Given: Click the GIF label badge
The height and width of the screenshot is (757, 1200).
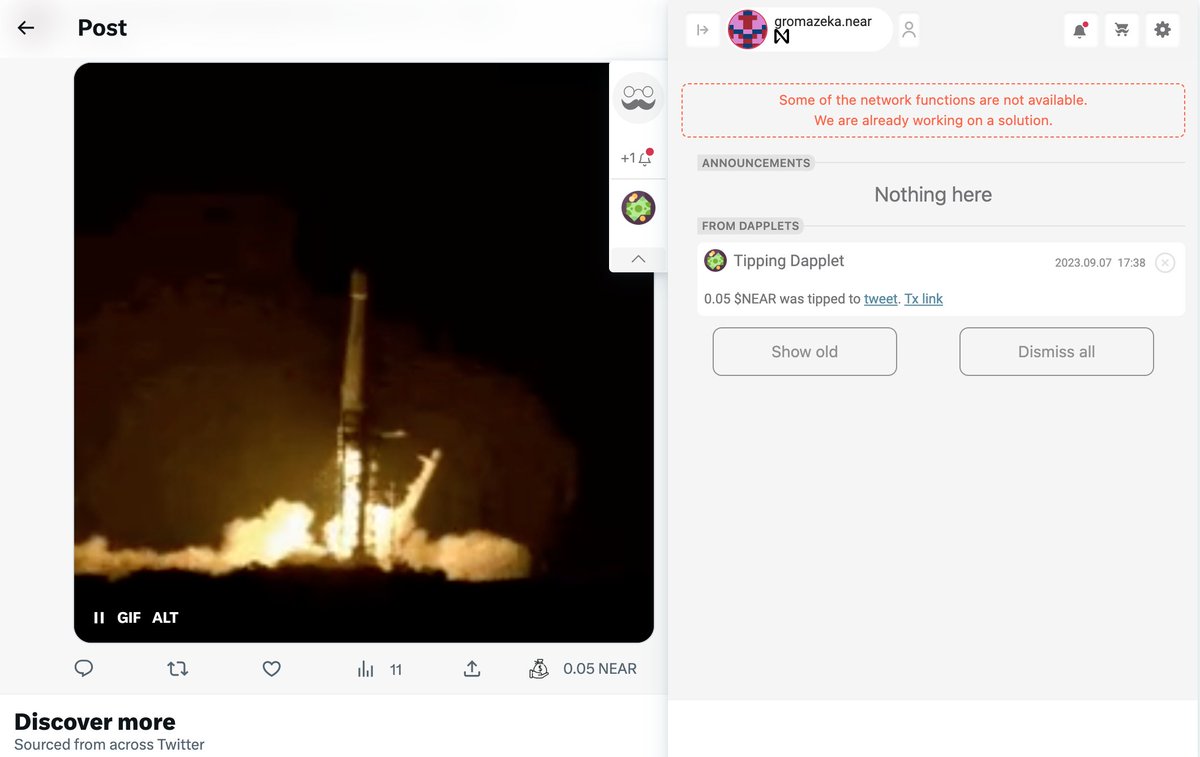Looking at the screenshot, I should point(129,618).
